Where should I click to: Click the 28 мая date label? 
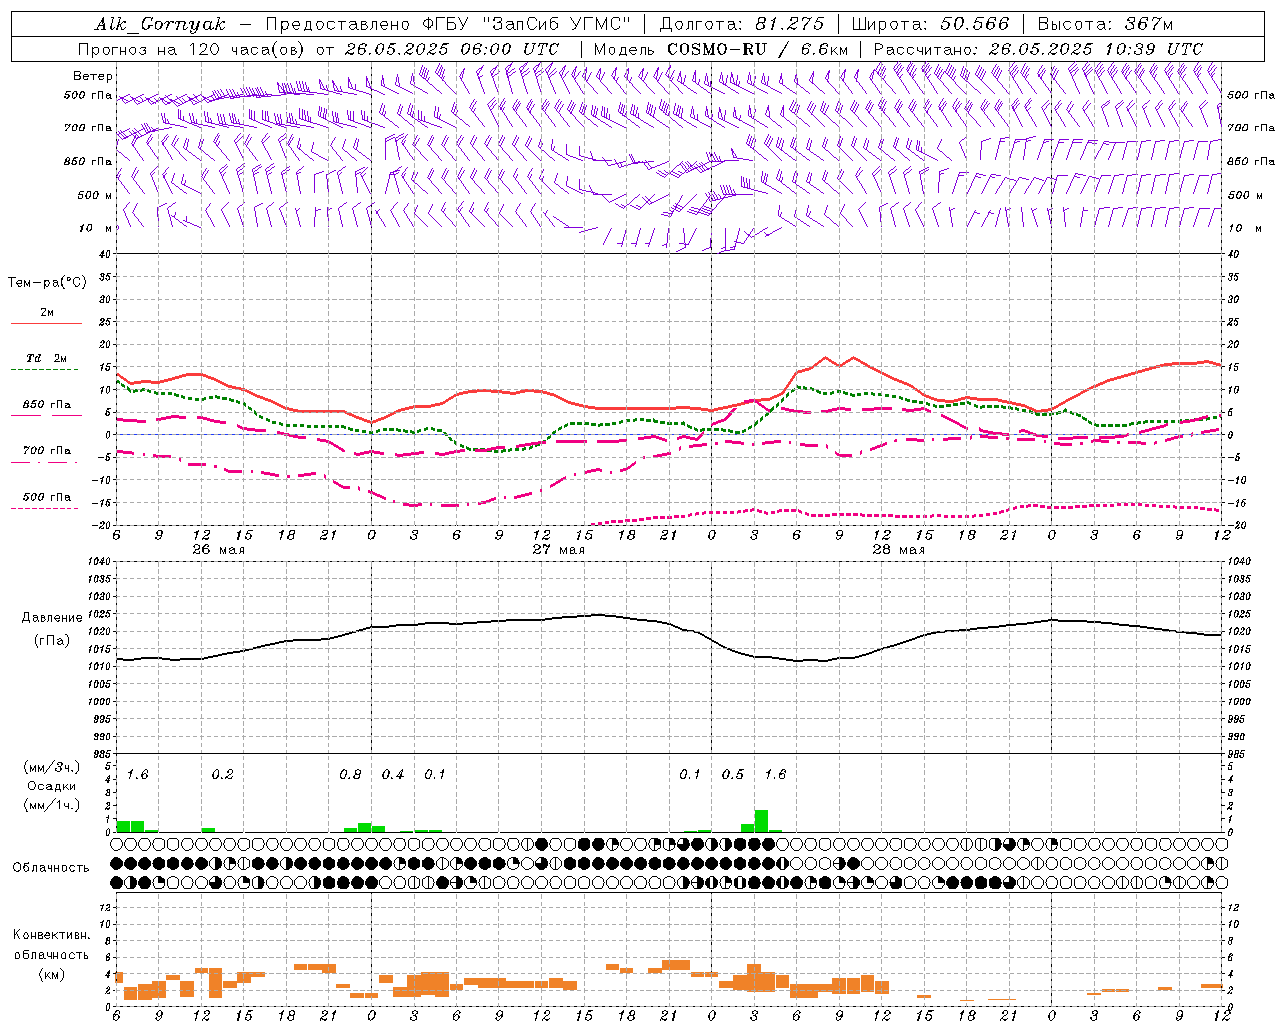coord(898,549)
